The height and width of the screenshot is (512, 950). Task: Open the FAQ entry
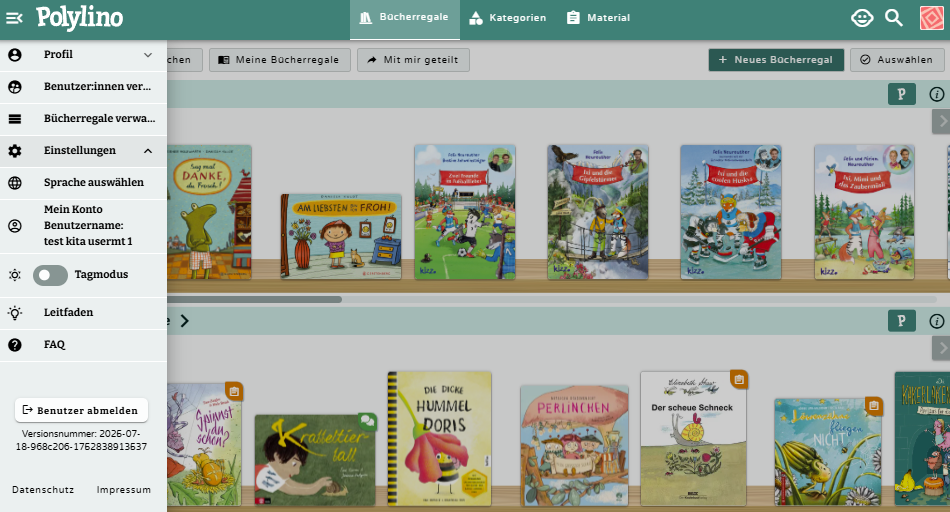coord(83,345)
